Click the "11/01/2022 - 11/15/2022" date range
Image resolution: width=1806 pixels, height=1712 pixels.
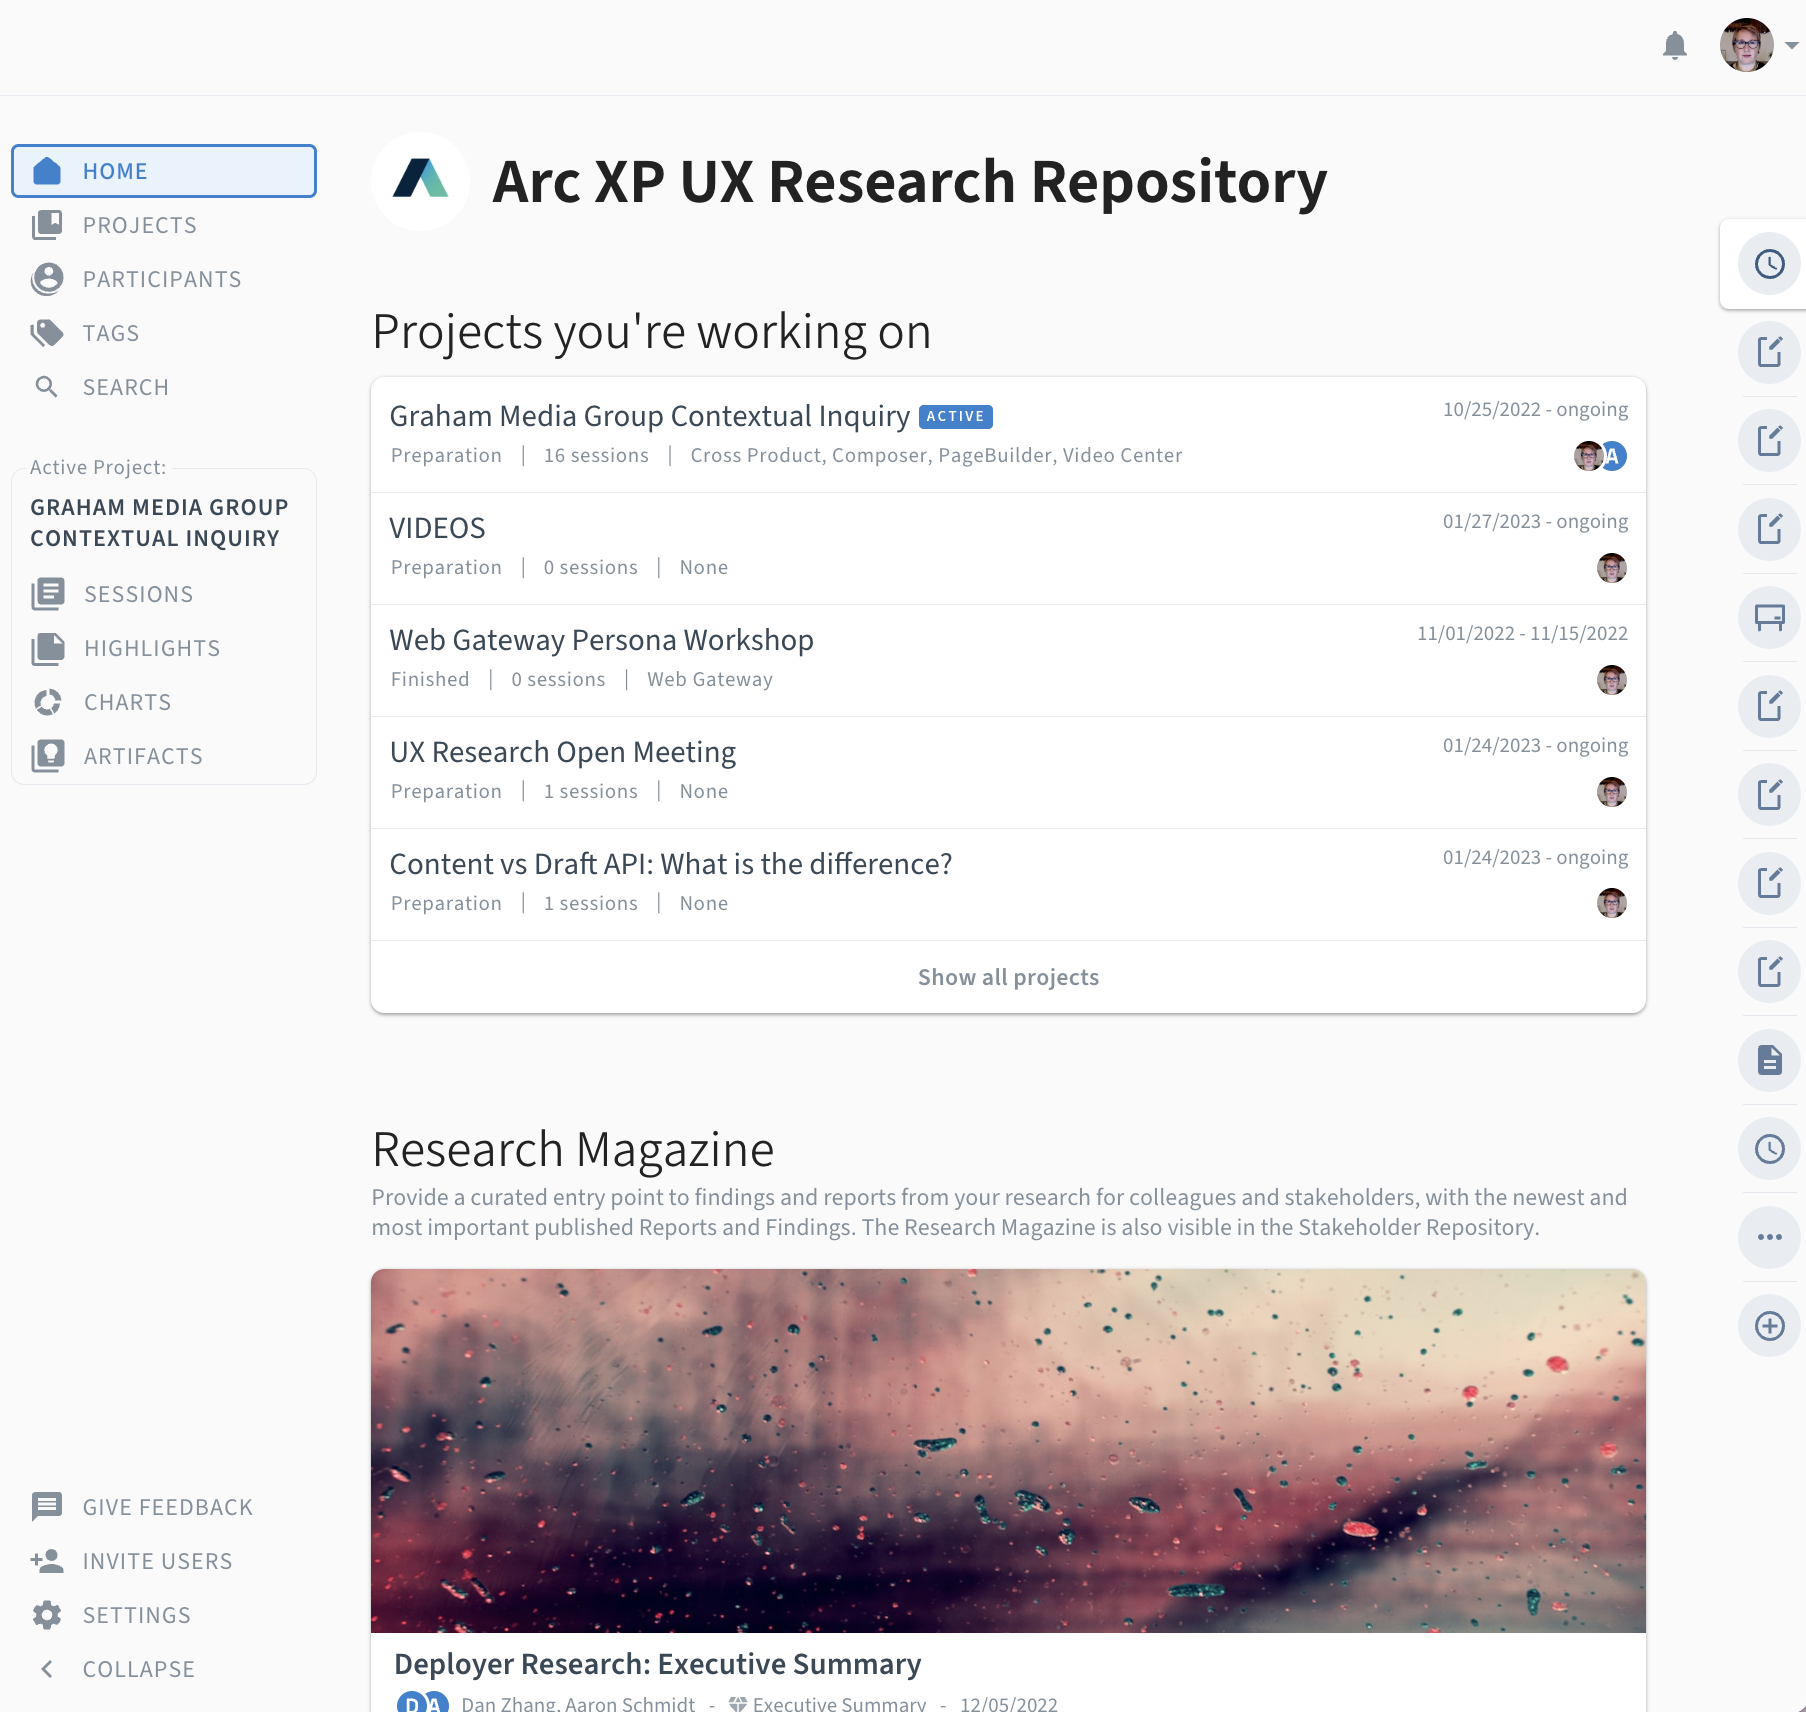(x=1522, y=633)
